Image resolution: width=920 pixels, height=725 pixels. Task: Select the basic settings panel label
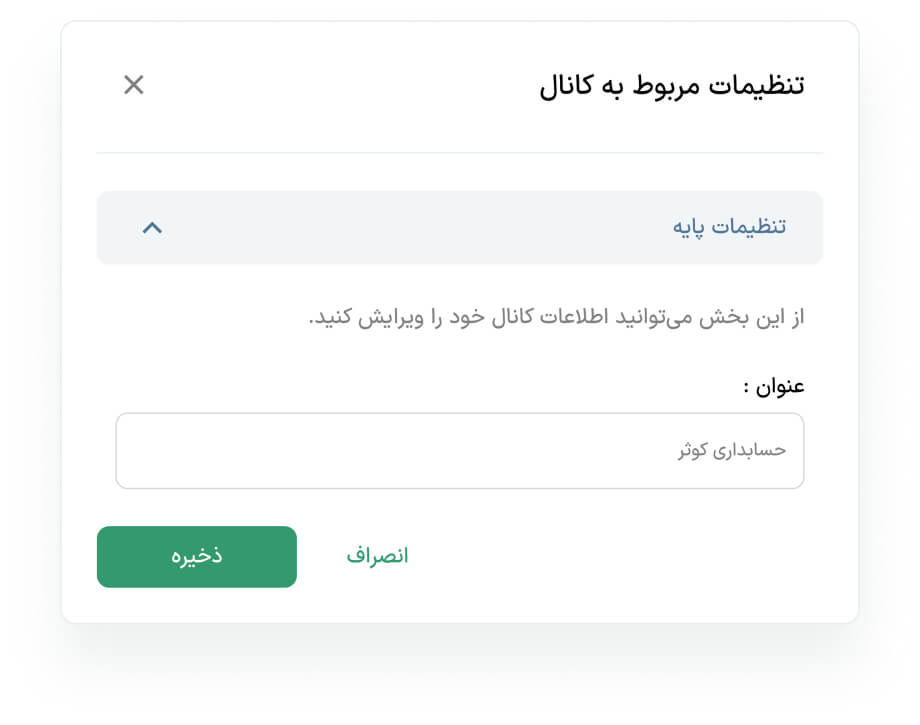(729, 227)
